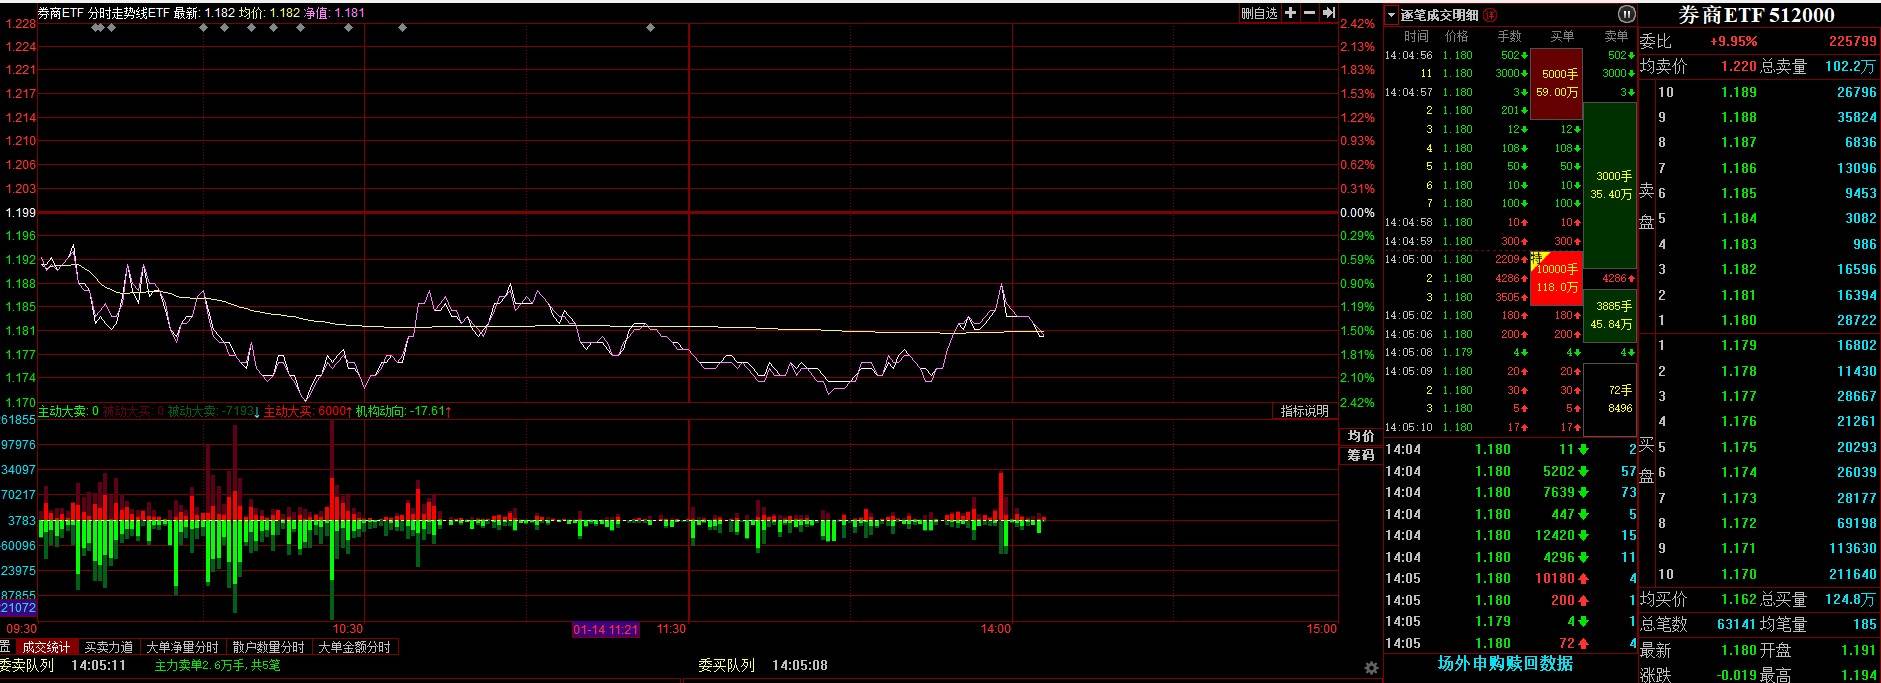Image resolution: width=1881 pixels, height=683 pixels.
Task: Click the 01-14 11:21 time marker
Action: click(606, 630)
